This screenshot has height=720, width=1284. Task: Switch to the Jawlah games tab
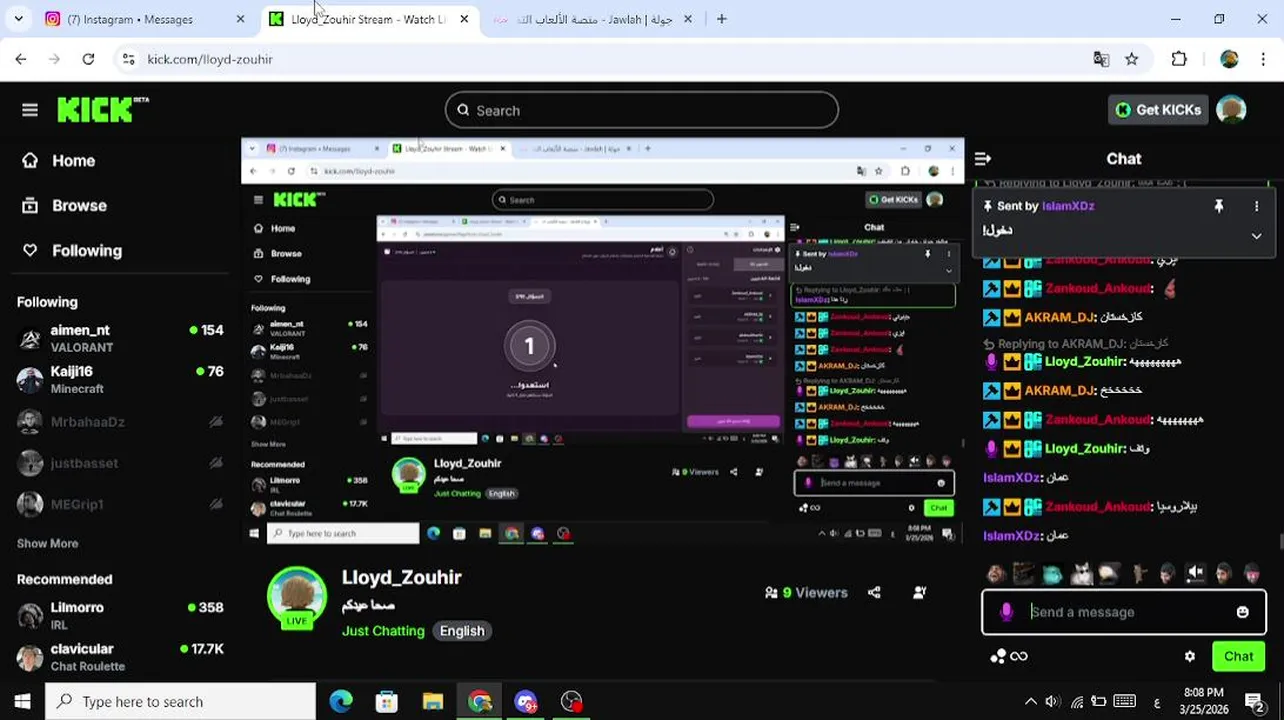[x=594, y=19]
